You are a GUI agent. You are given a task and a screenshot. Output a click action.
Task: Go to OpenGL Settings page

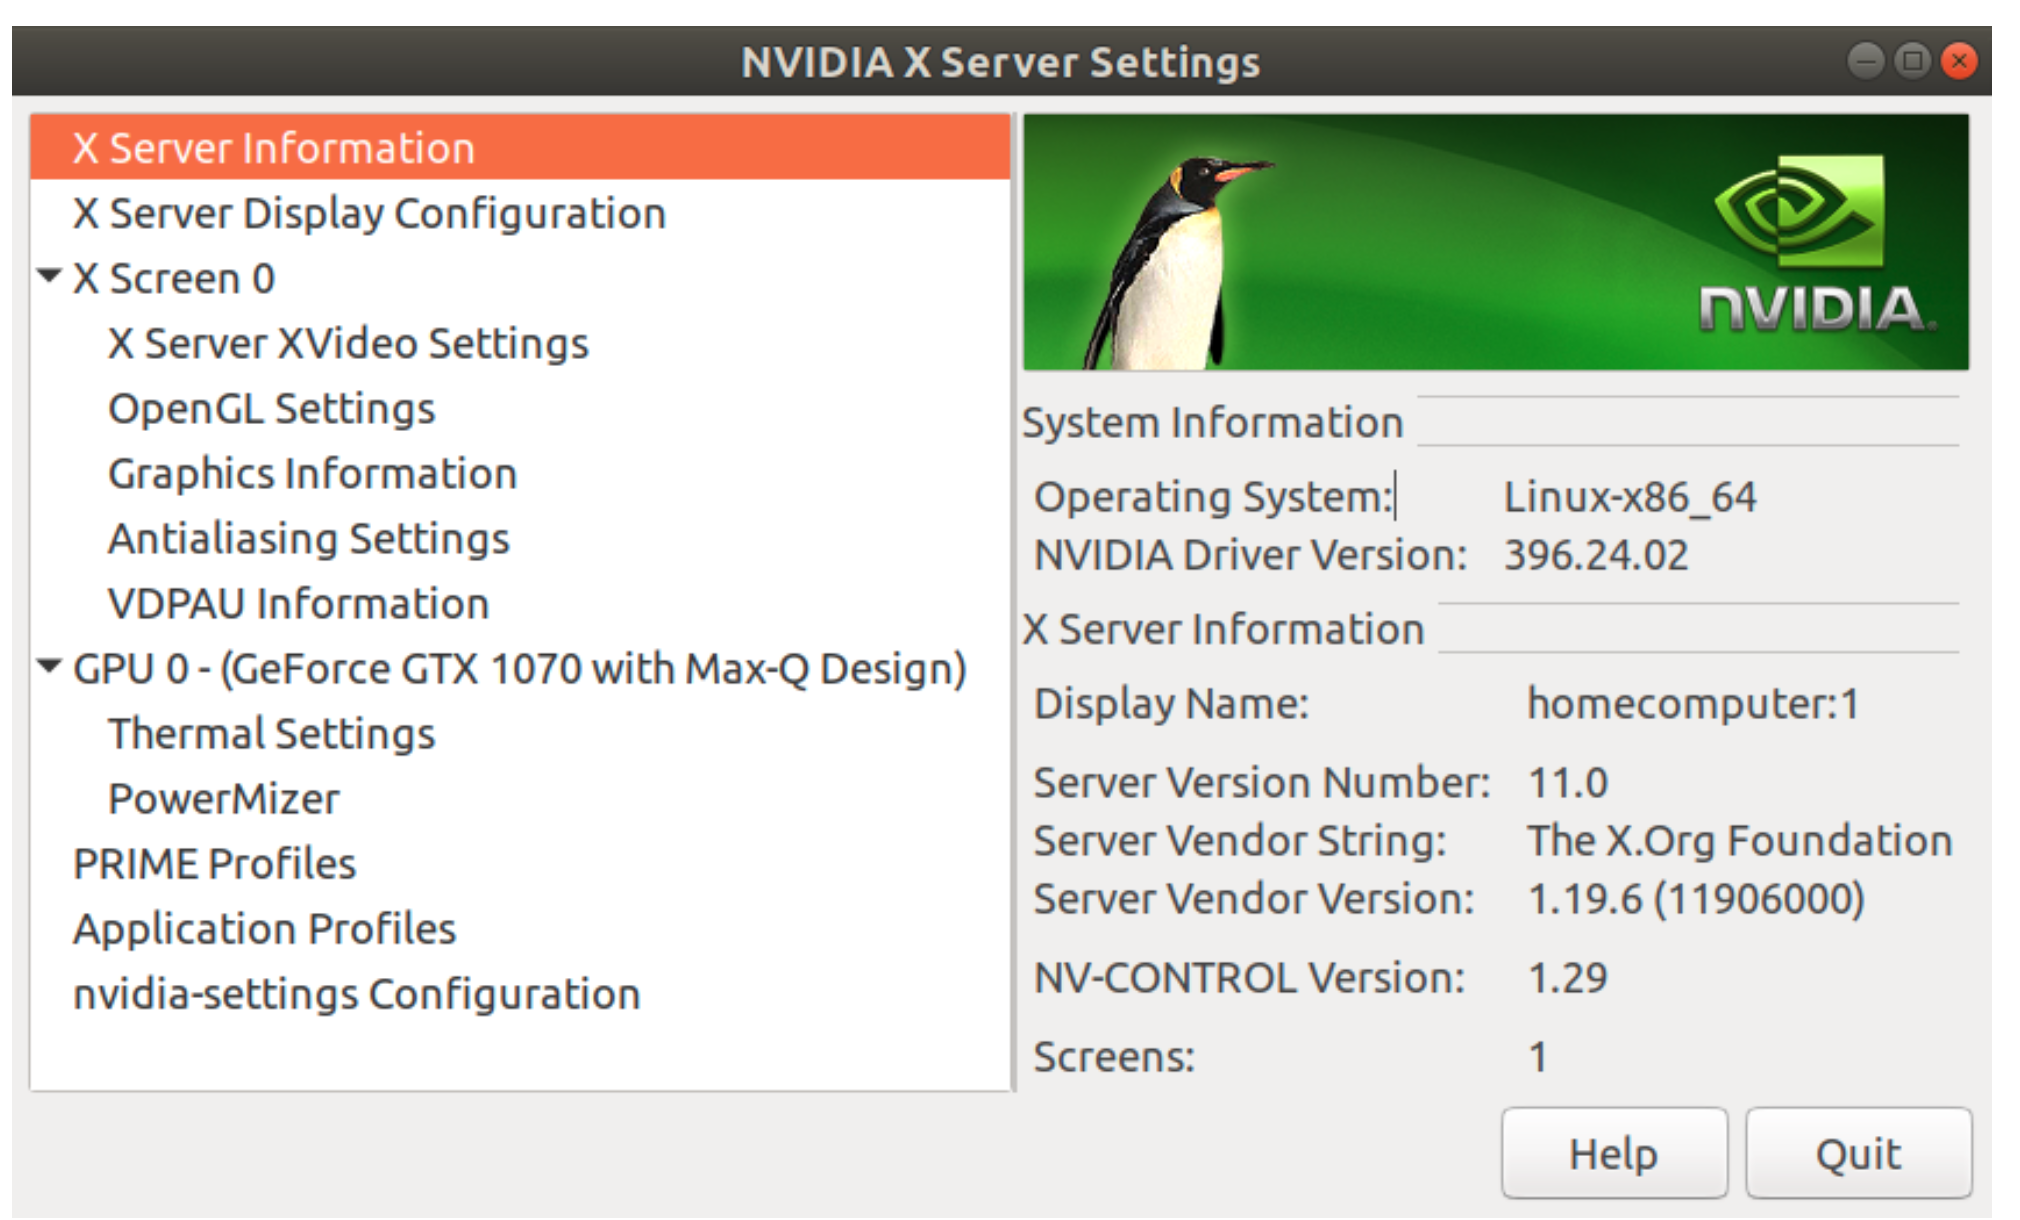271,409
